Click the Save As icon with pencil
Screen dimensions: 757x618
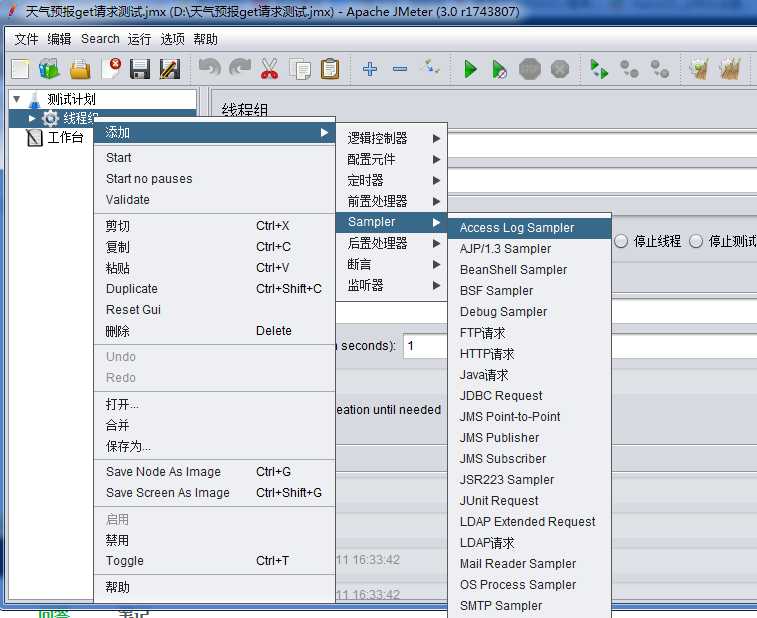click(x=169, y=69)
